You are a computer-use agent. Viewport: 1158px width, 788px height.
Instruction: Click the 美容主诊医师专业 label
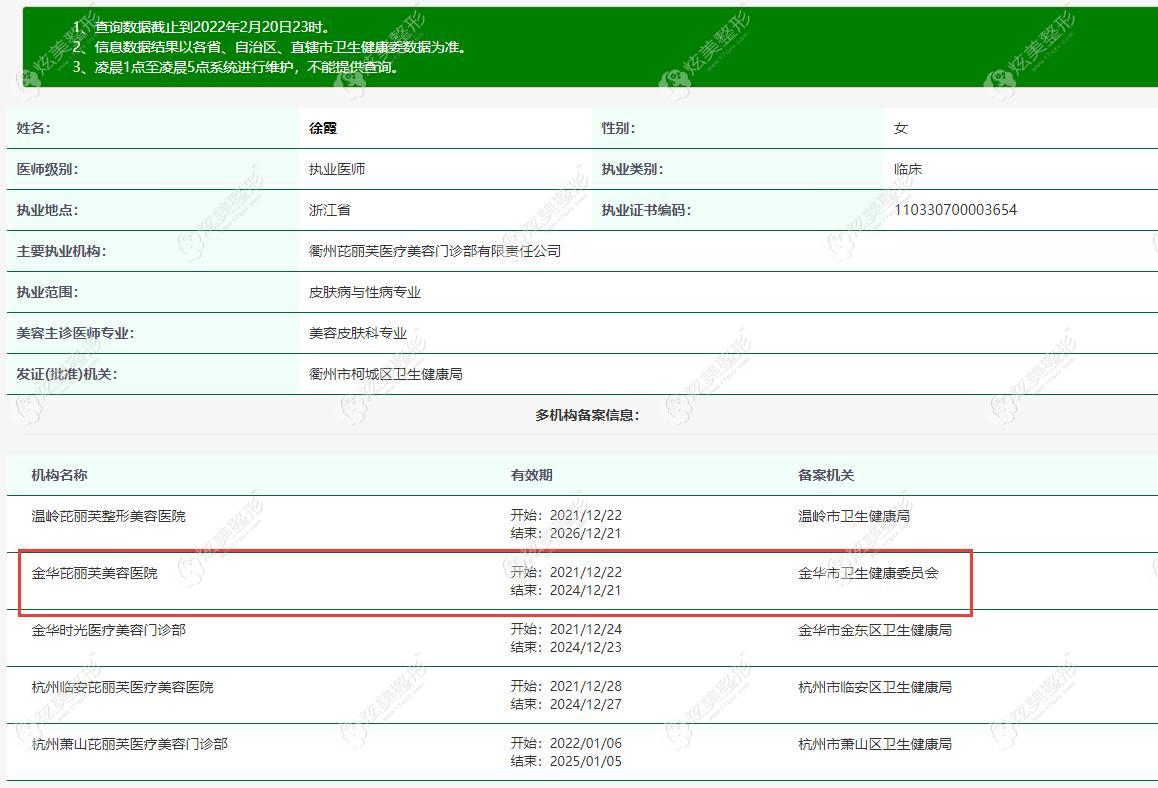pyautogui.click(x=75, y=333)
